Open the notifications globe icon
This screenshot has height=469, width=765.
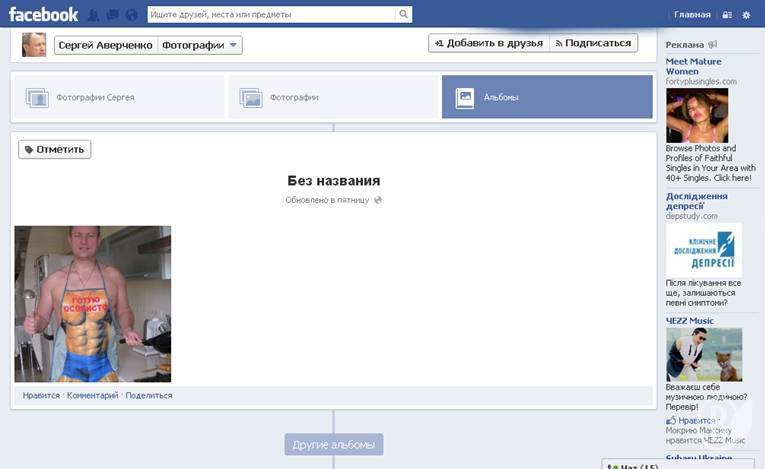pyautogui.click(x=131, y=15)
